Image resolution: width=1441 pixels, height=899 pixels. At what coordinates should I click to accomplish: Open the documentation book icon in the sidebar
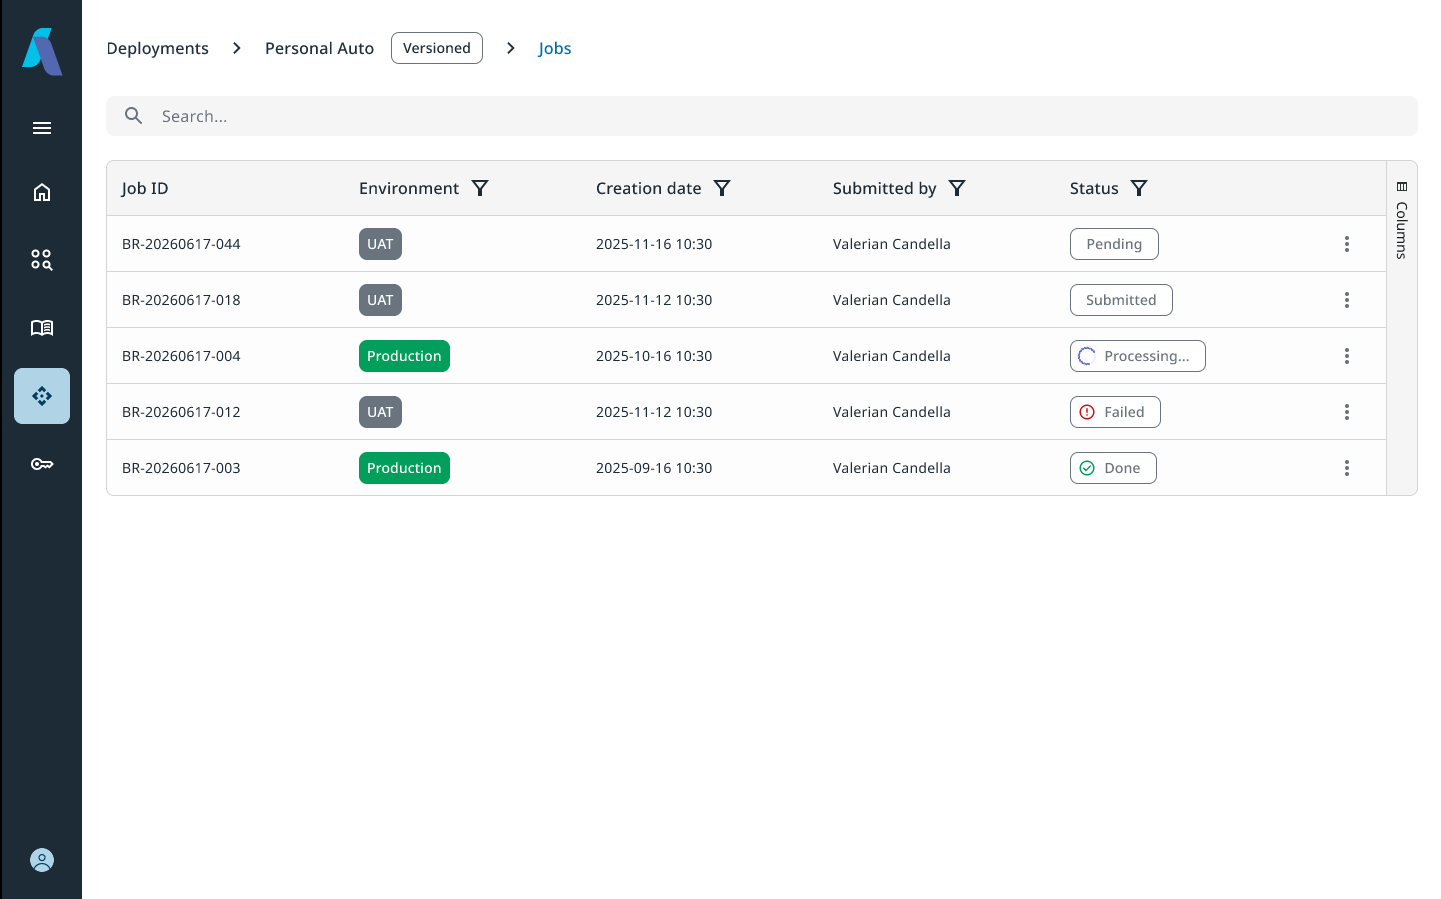click(x=42, y=328)
